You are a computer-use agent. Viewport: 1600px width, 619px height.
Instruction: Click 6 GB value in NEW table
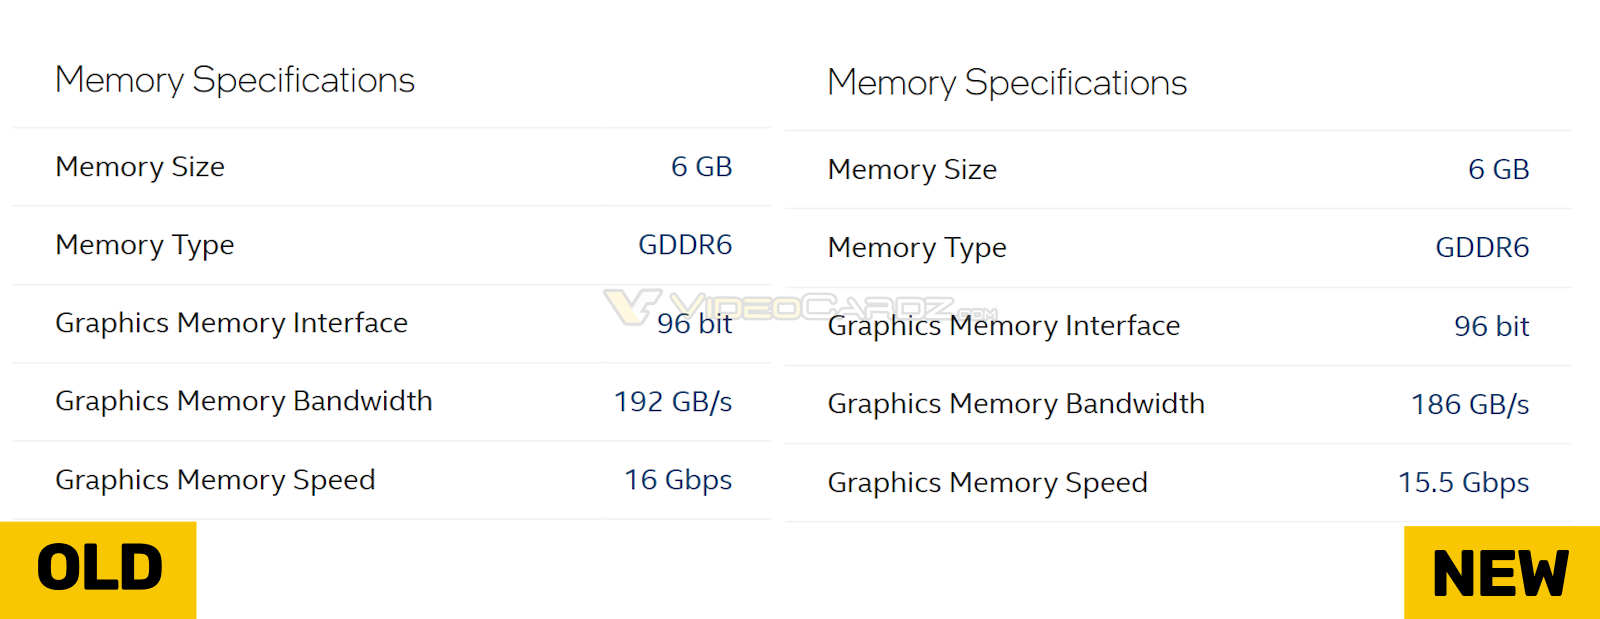(1498, 170)
